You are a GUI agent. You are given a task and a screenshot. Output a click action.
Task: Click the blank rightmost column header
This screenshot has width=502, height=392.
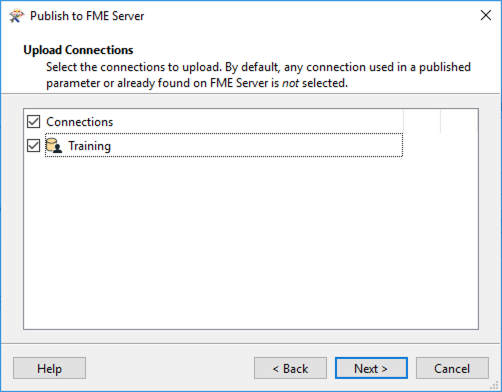[459, 121]
